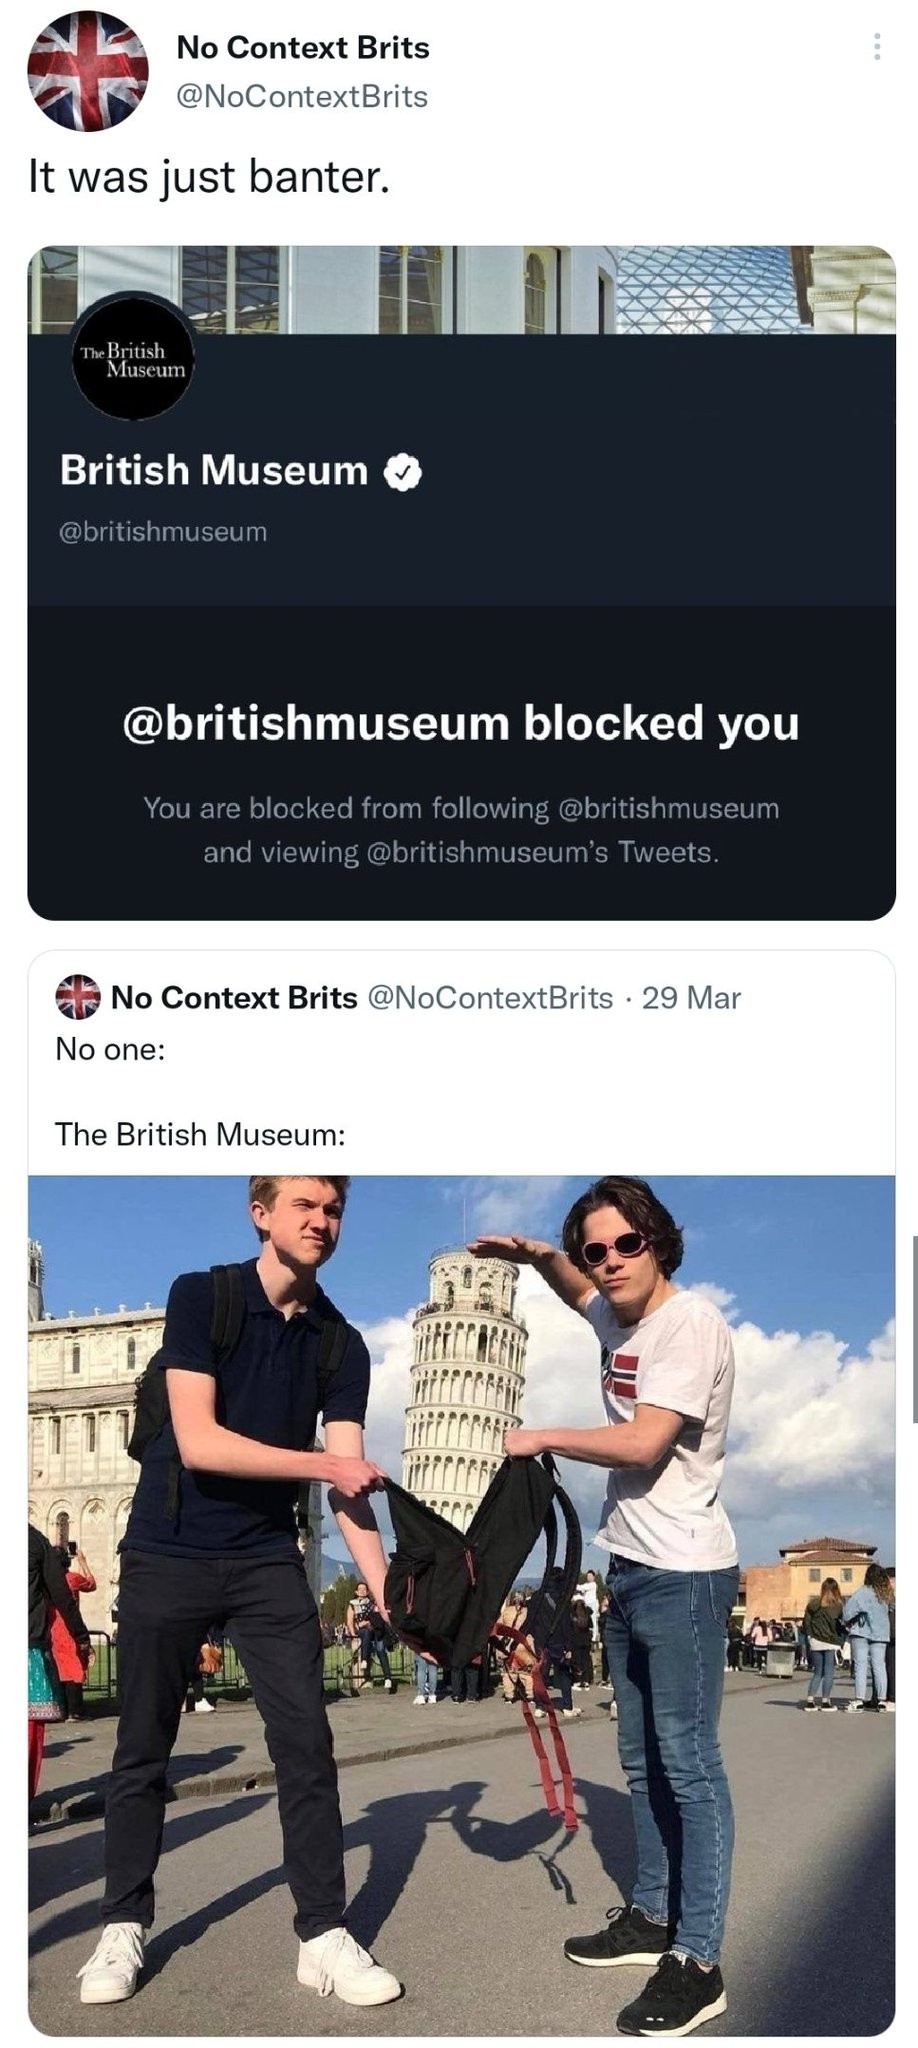Click No Context Brits name in quoted tweet
Screen dimensions: 918x2048
click(x=234, y=998)
